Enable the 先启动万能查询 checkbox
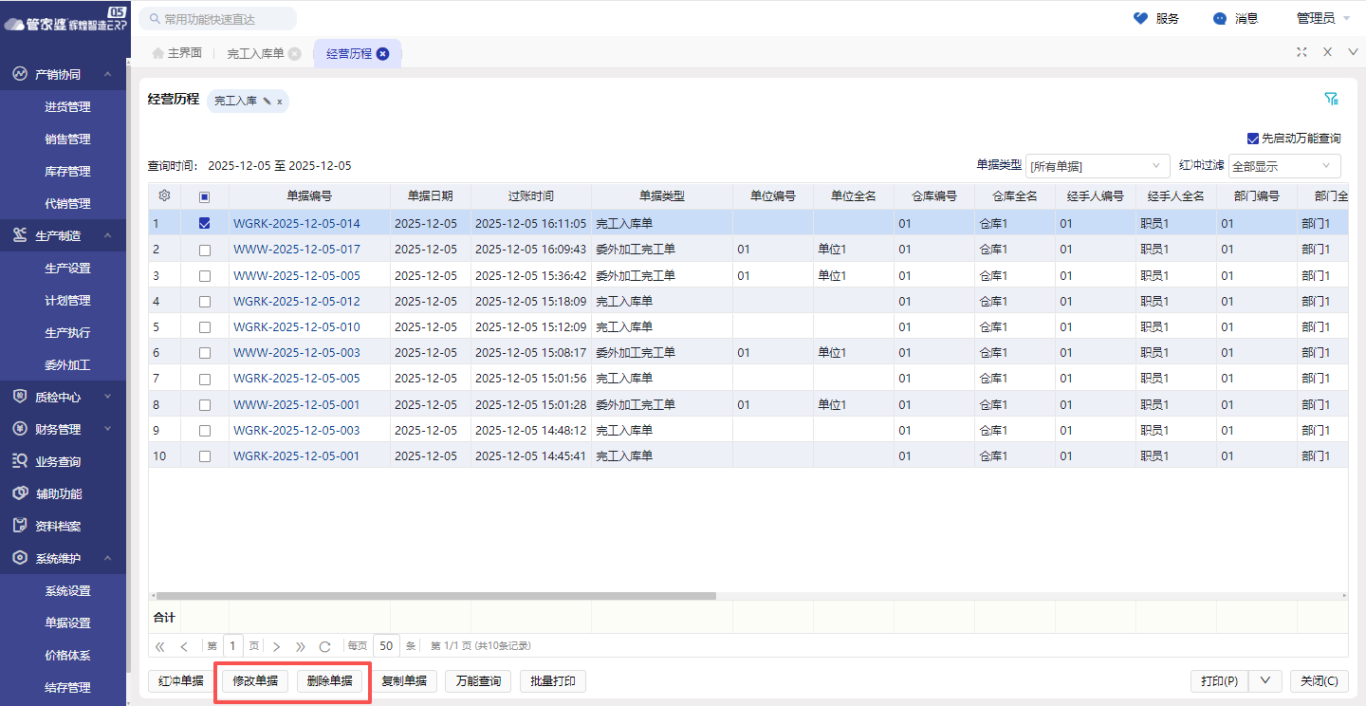1366x706 pixels. (1253, 139)
